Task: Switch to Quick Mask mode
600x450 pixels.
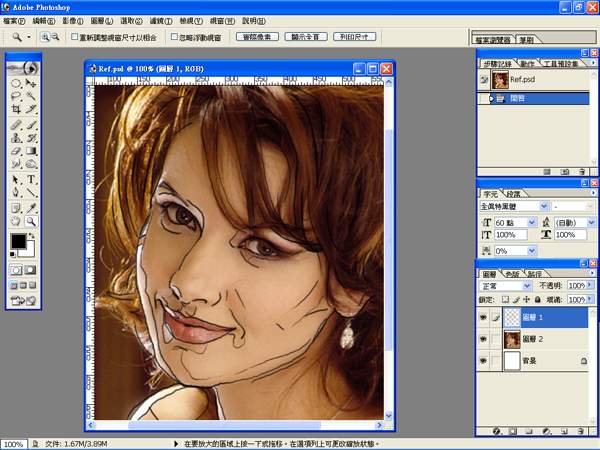Action: click(x=31, y=271)
